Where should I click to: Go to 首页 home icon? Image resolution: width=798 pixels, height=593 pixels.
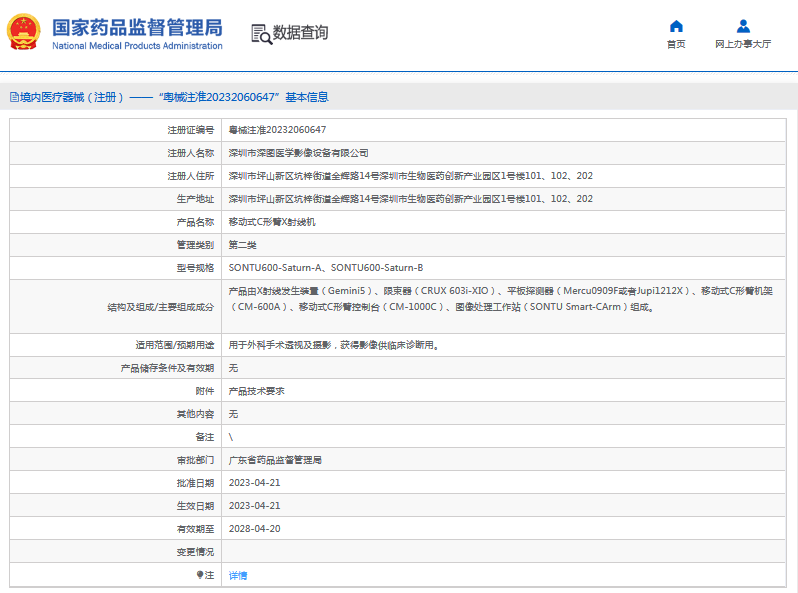tap(676, 26)
